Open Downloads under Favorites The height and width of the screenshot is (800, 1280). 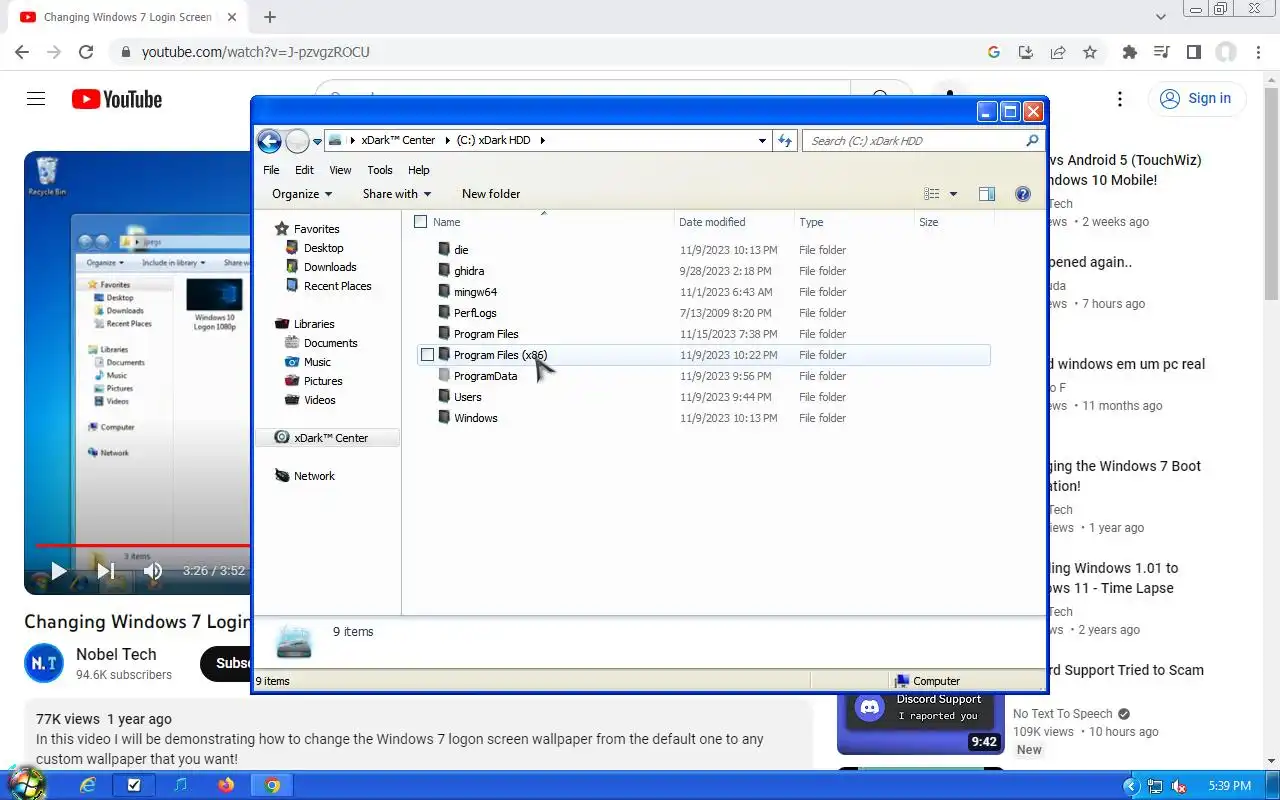(x=330, y=267)
